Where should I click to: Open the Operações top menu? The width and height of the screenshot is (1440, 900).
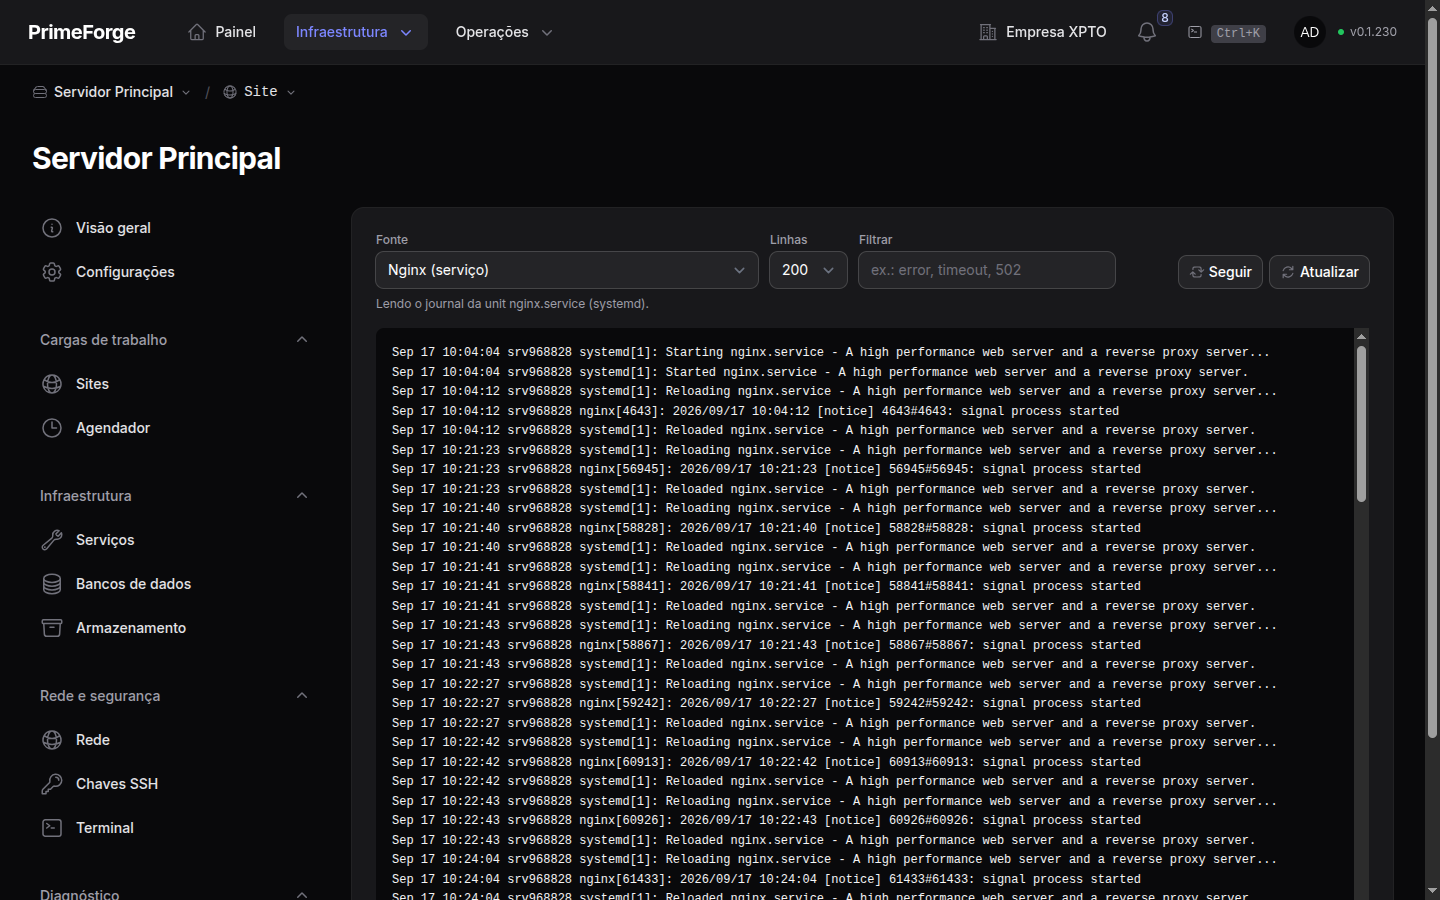click(504, 32)
